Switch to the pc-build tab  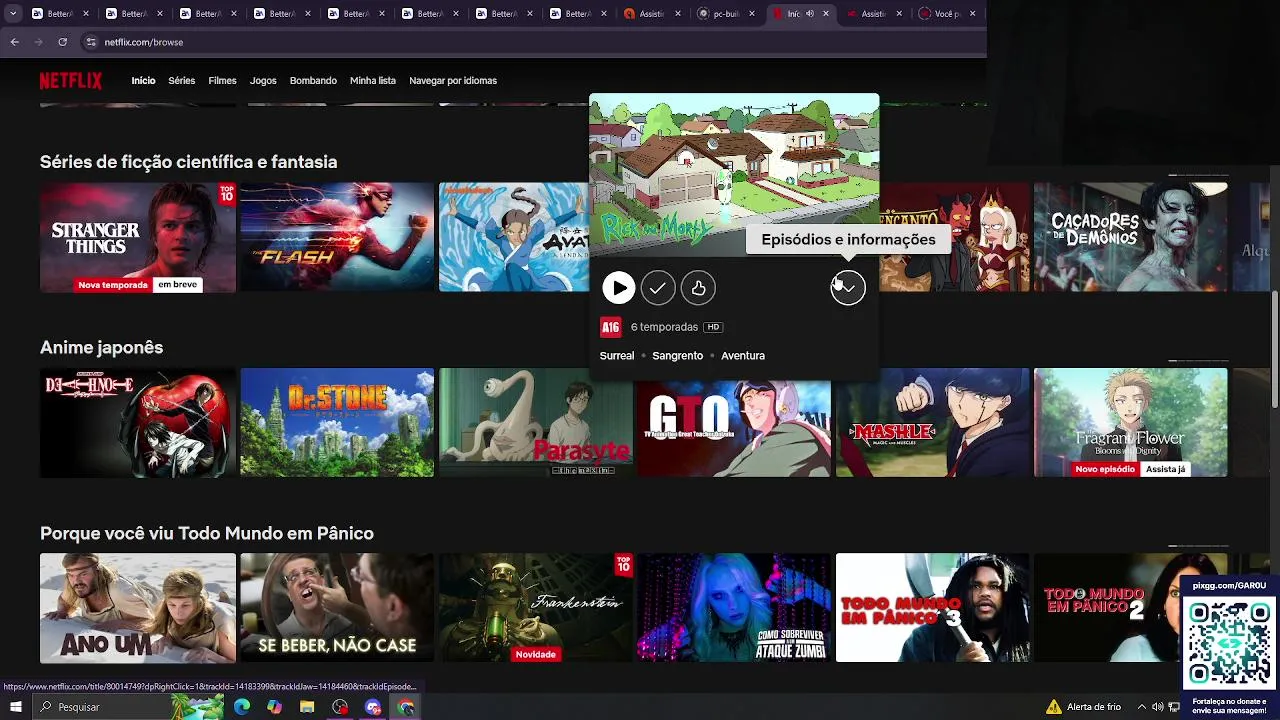point(727,14)
